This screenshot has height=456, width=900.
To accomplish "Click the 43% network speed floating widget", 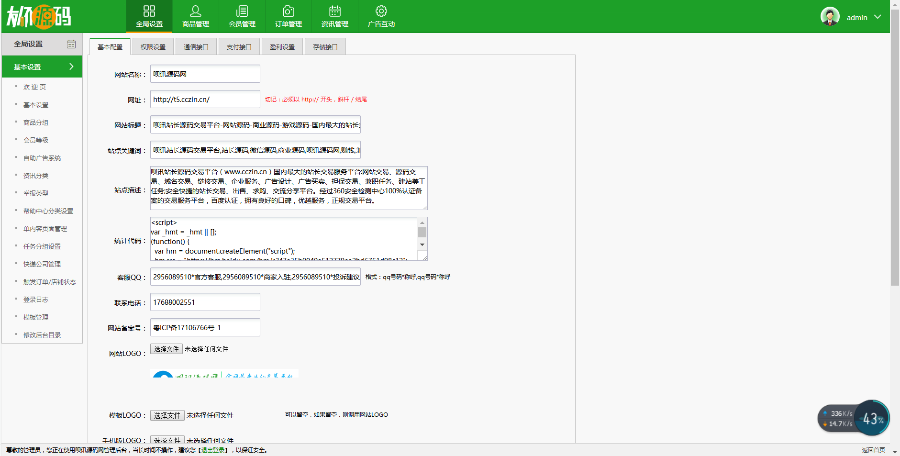I will click(x=873, y=418).
